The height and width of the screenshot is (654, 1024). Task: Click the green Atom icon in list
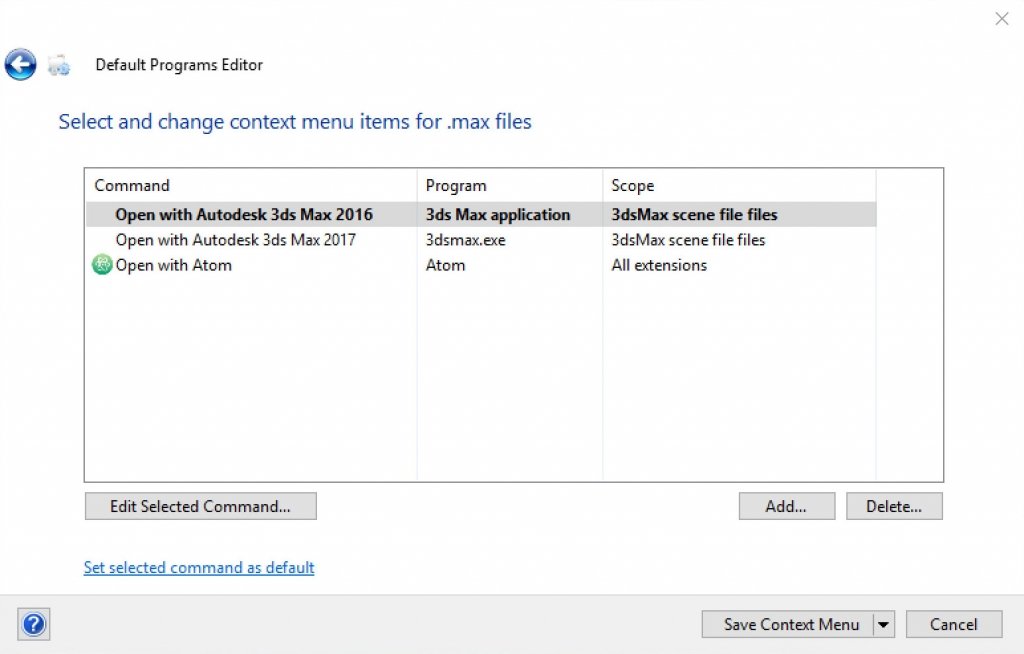102,265
